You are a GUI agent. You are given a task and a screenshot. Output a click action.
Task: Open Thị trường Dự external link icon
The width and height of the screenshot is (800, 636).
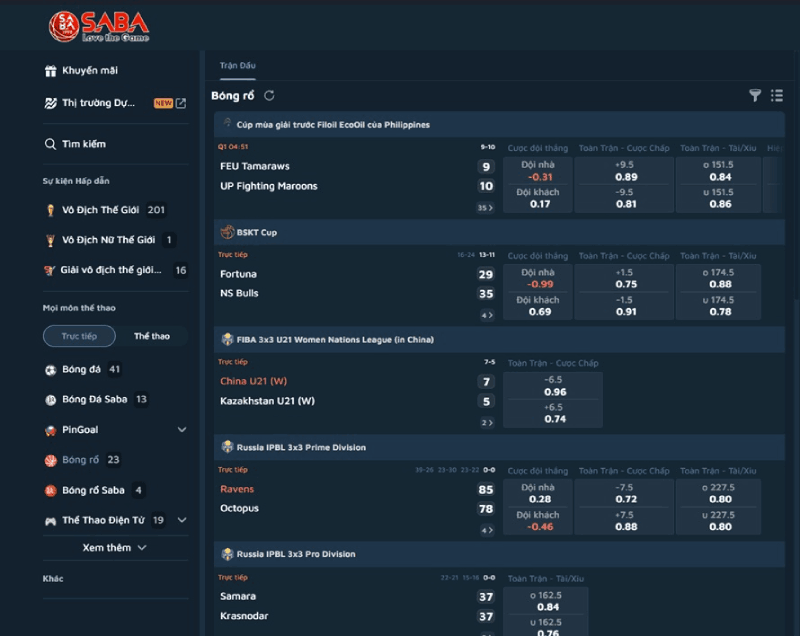181,103
